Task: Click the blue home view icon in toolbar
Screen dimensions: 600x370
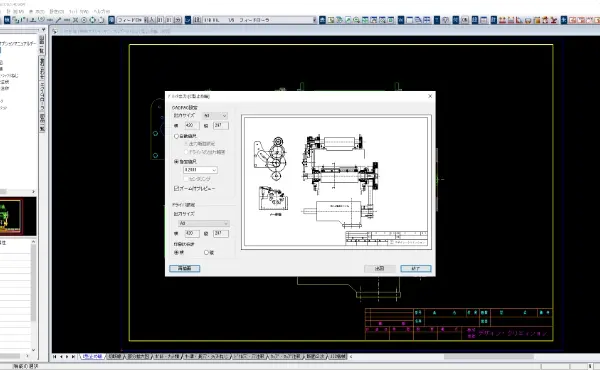Action: click(x=322, y=20)
